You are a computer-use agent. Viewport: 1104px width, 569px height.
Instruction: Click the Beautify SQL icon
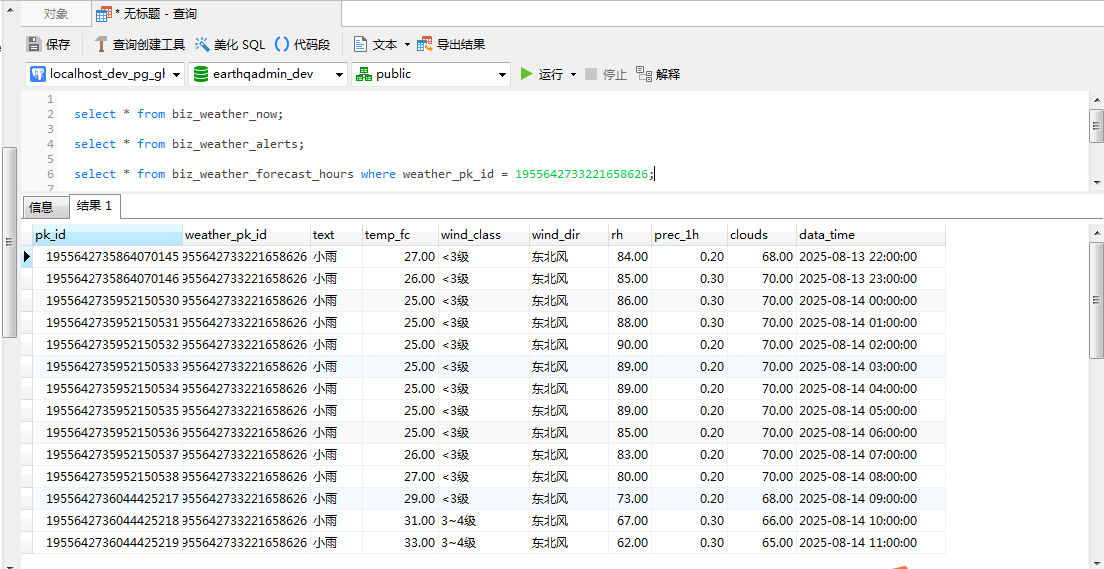[x=203, y=44]
